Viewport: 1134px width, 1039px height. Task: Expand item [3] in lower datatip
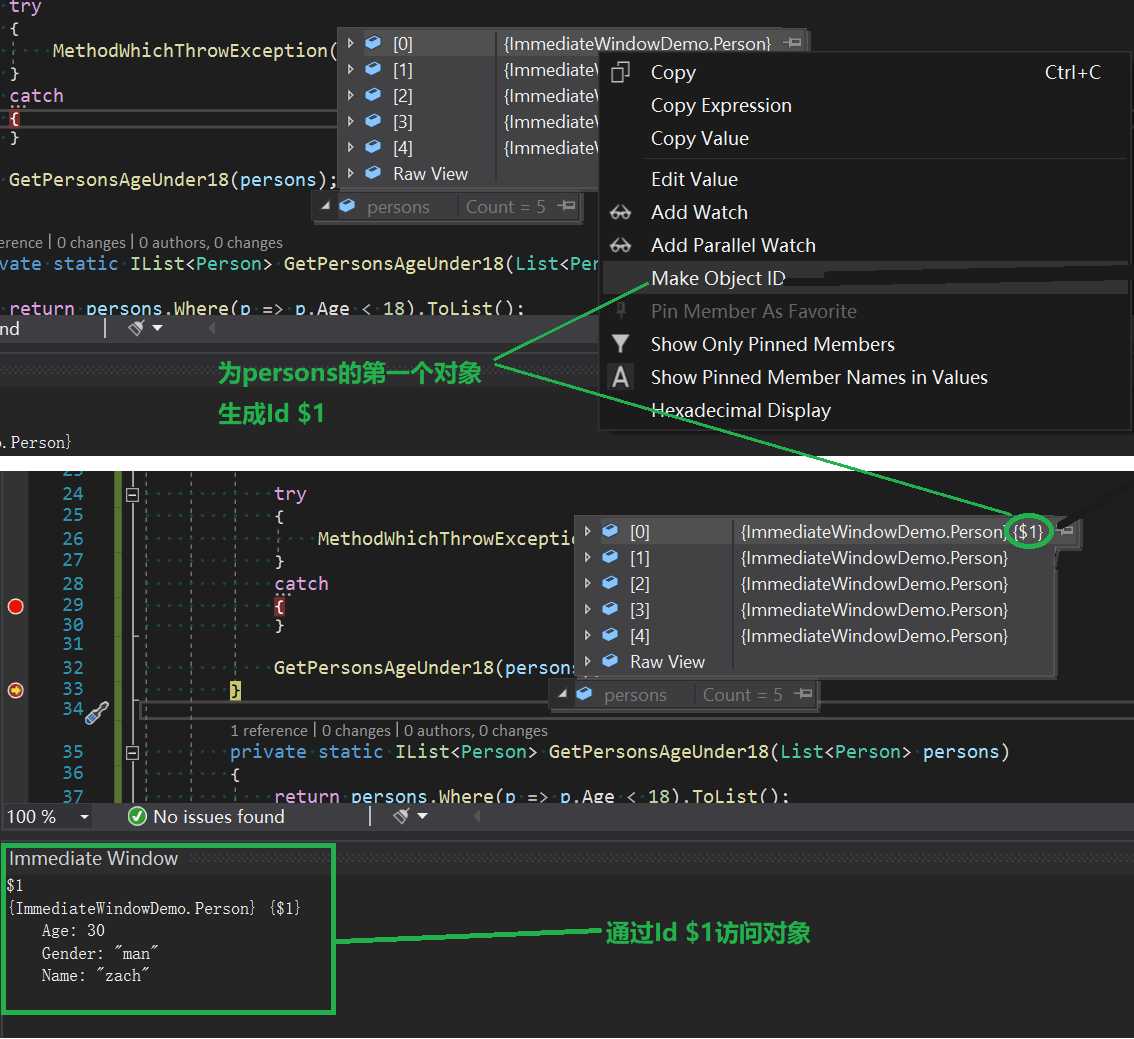[x=587, y=610]
